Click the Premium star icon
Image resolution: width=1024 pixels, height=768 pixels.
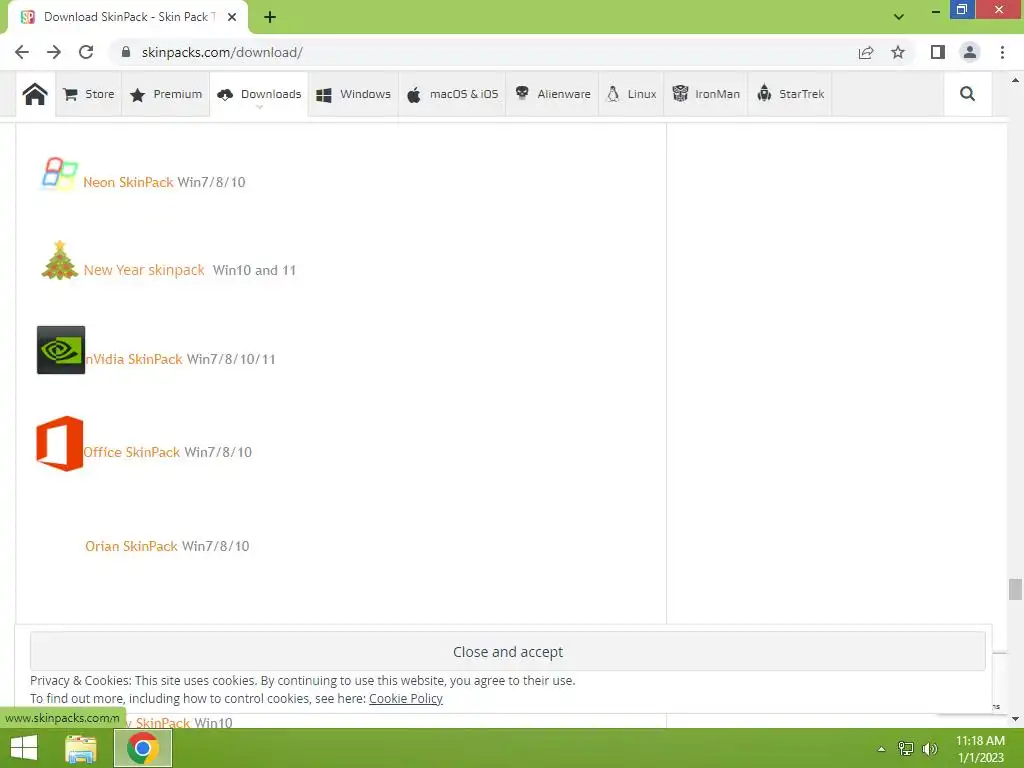[x=137, y=95]
